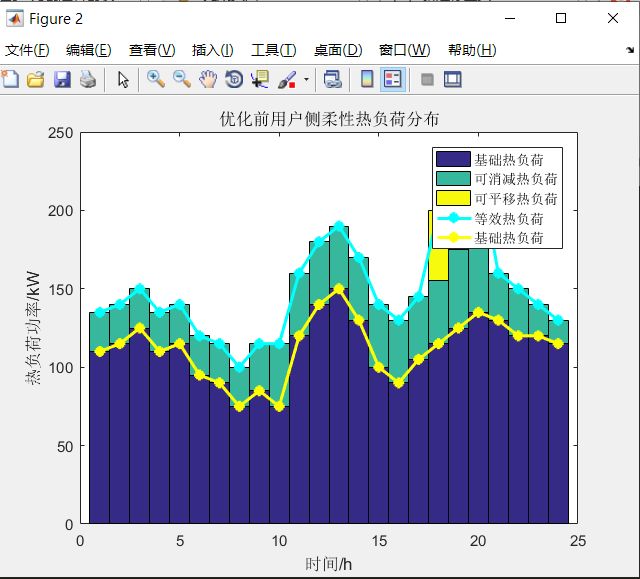640x579 pixels.
Task: Activate the Zoom Out magnifier tool
Action: (182, 79)
